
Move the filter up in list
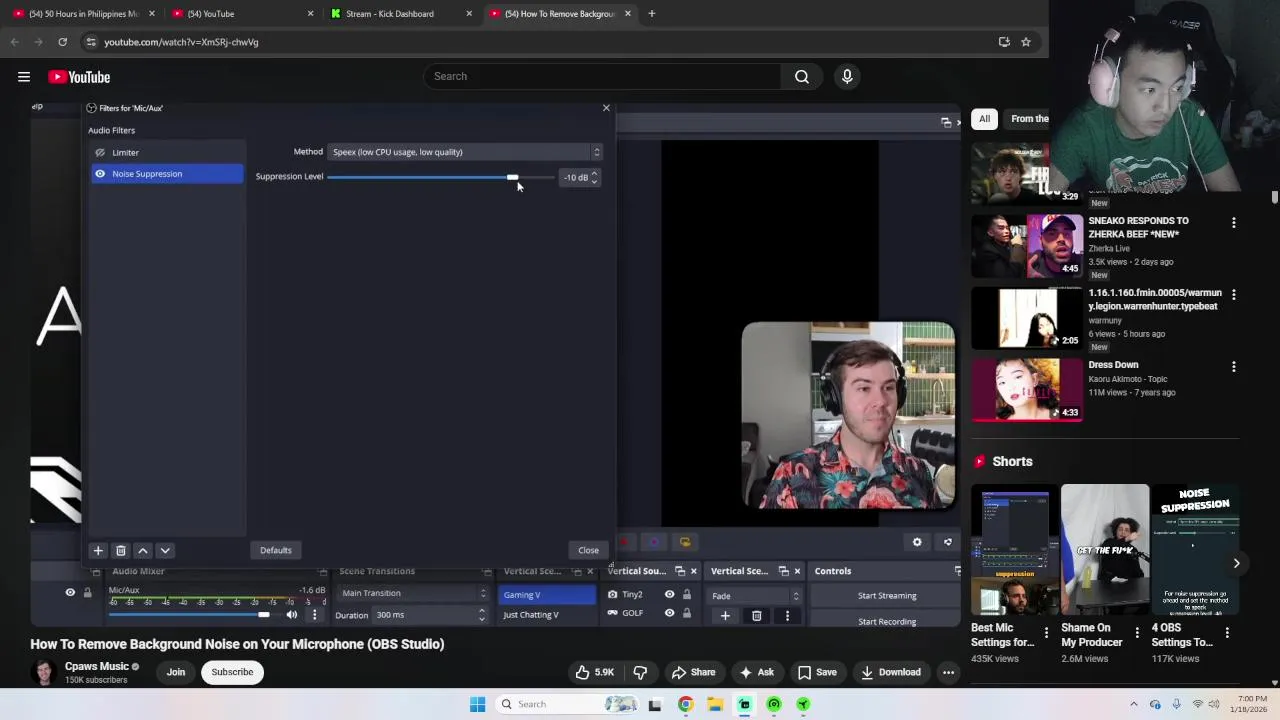[143, 551]
